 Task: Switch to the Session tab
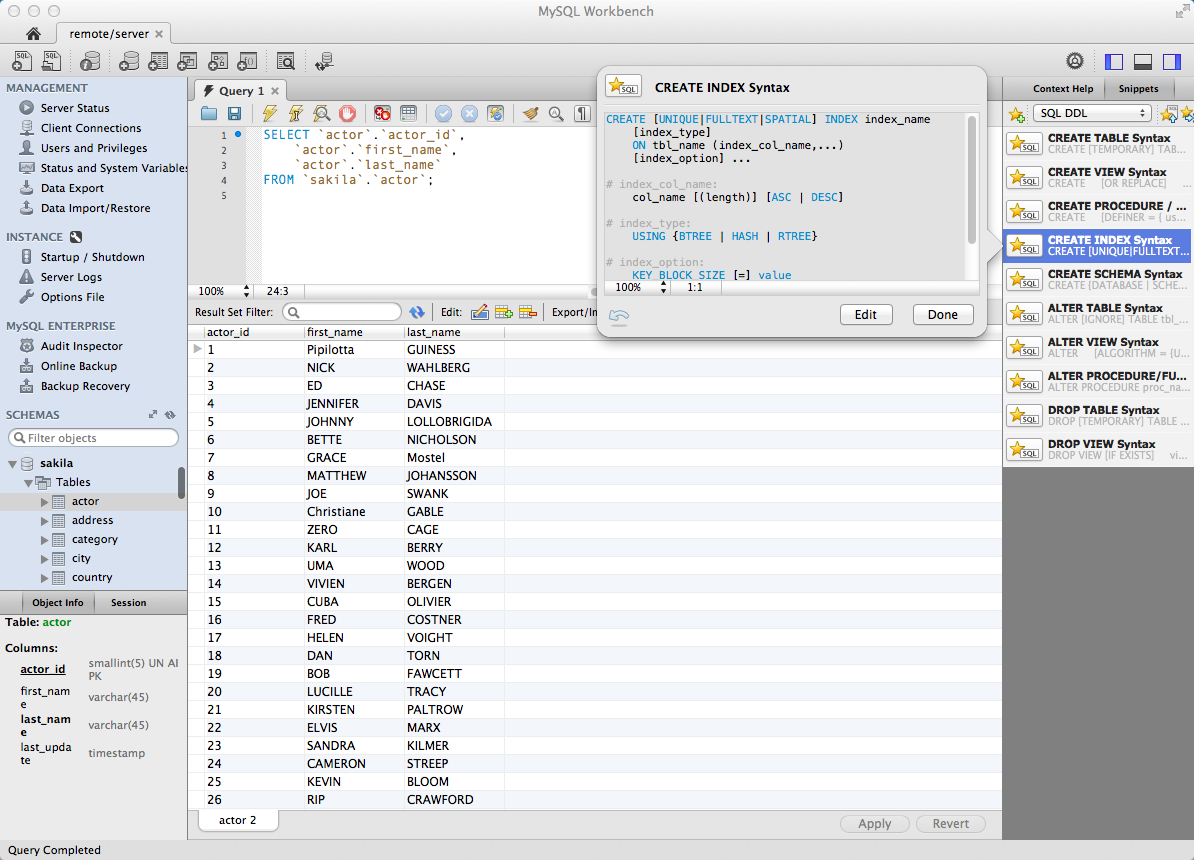click(x=128, y=602)
